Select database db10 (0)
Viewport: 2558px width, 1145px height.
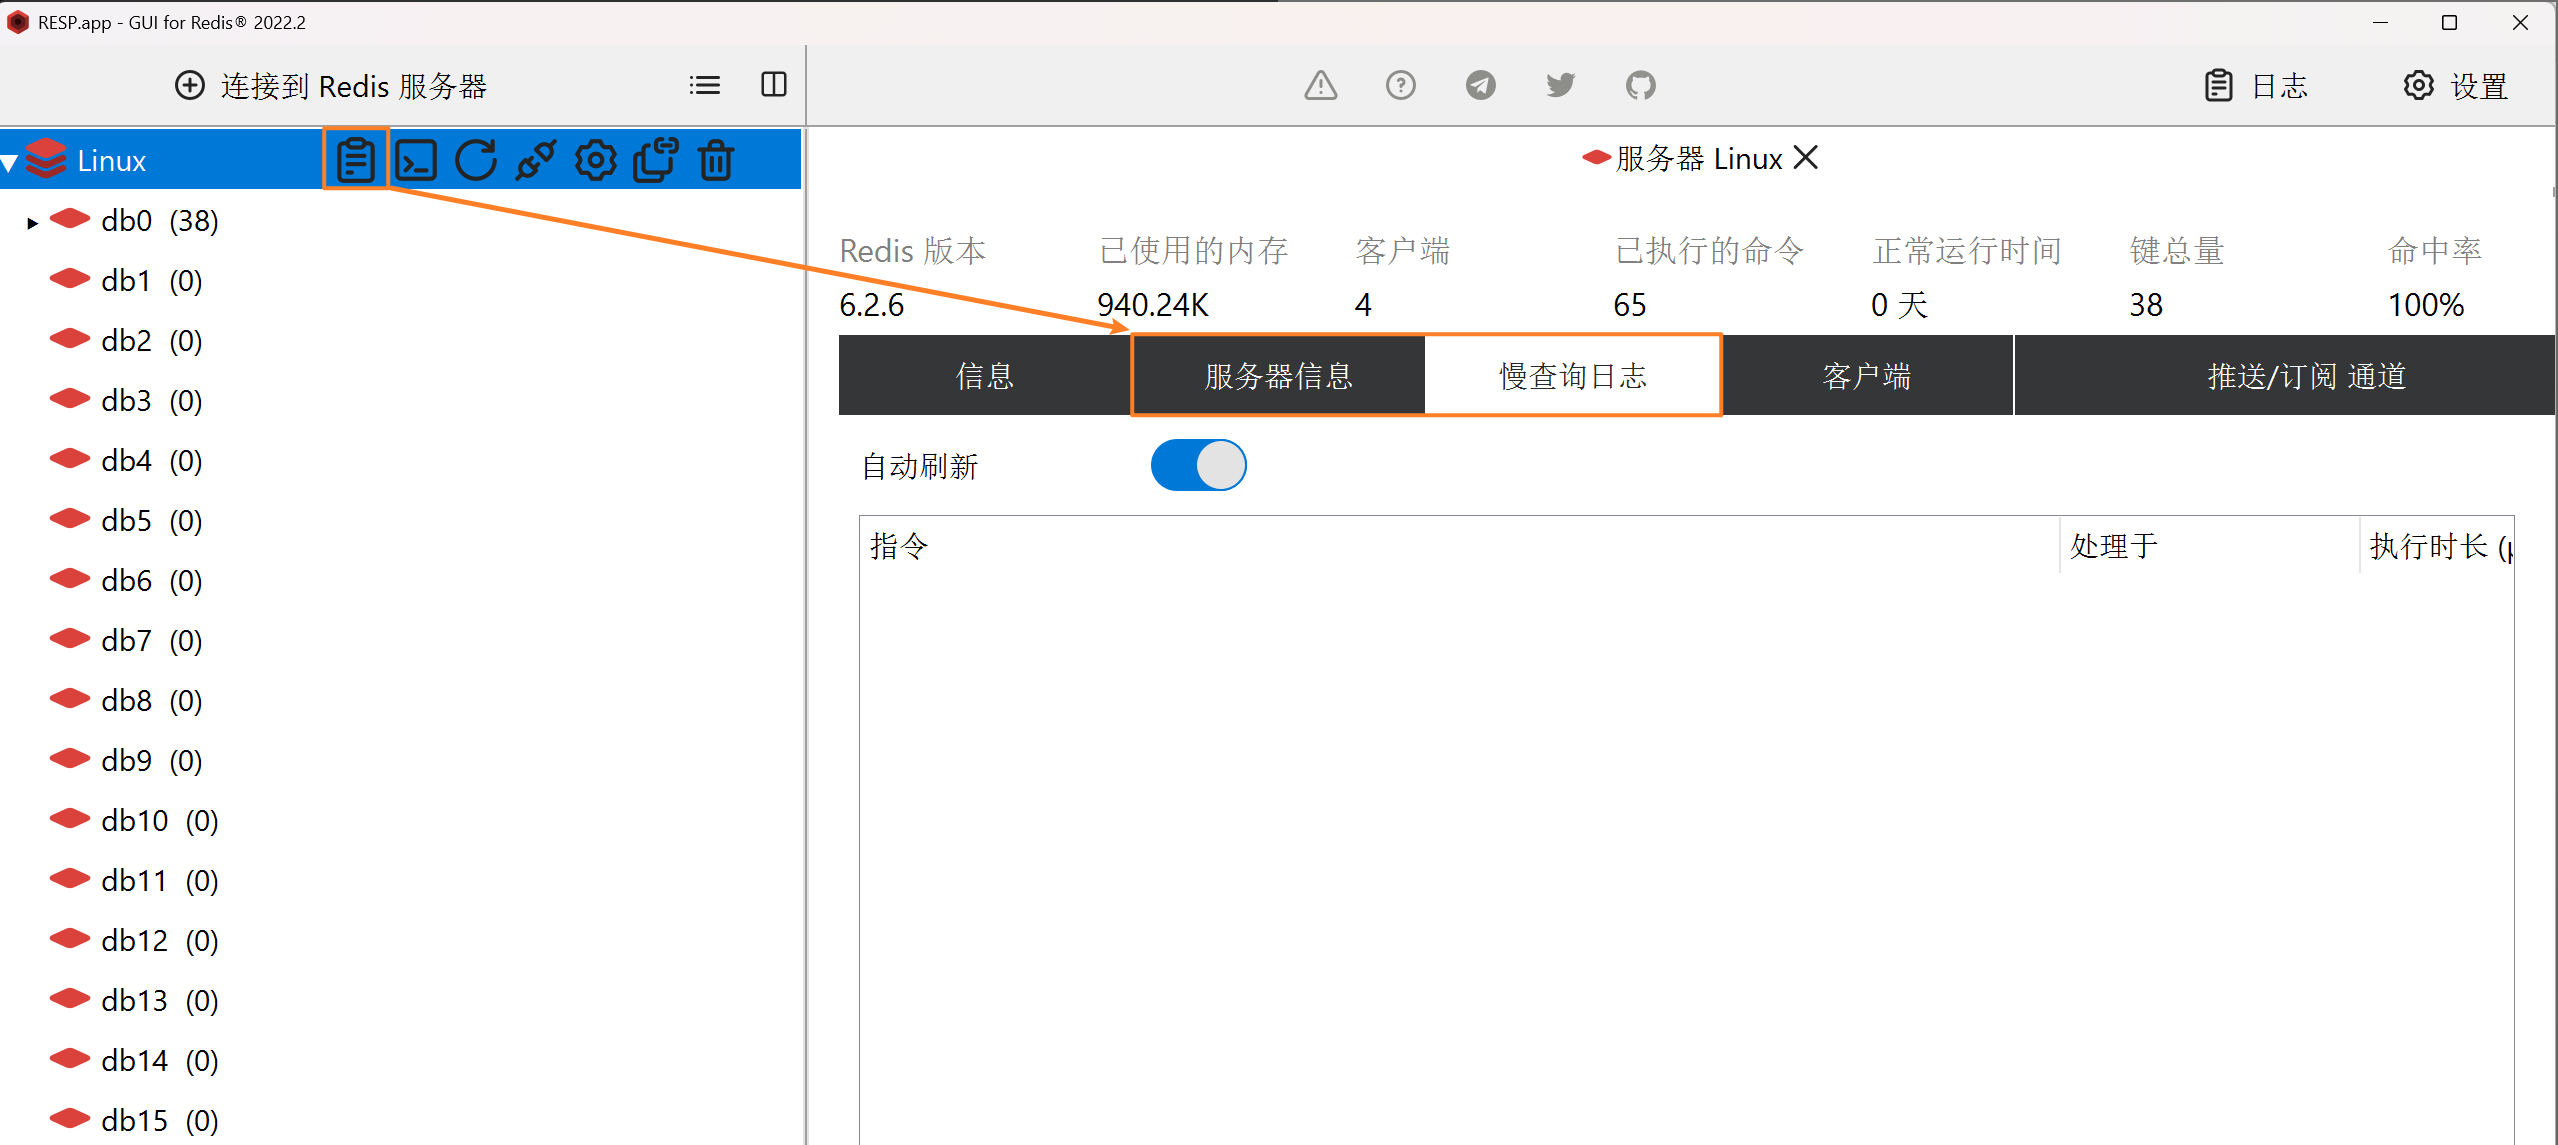coord(160,821)
